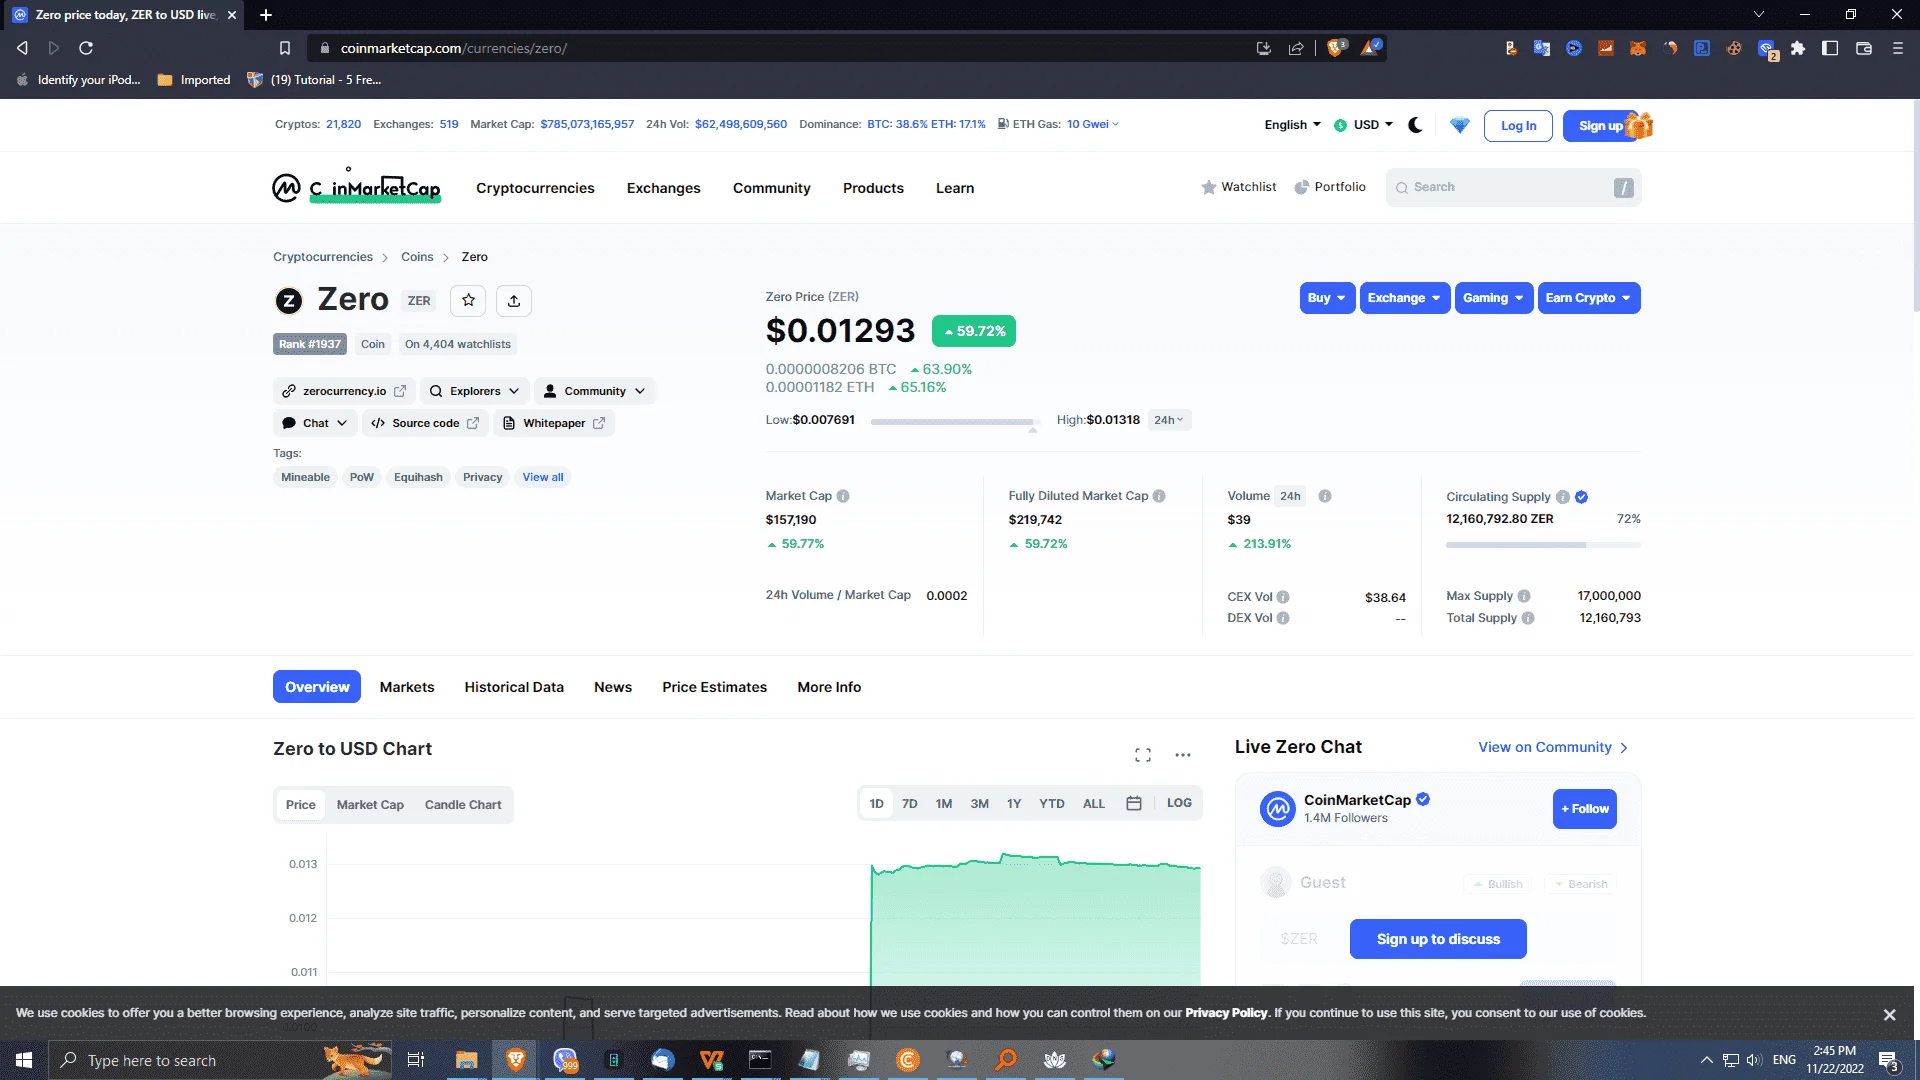Open Cryptocurrencies nav menu
Viewport: 1920px width, 1080px height.
pyautogui.click(x=535, y=188)
